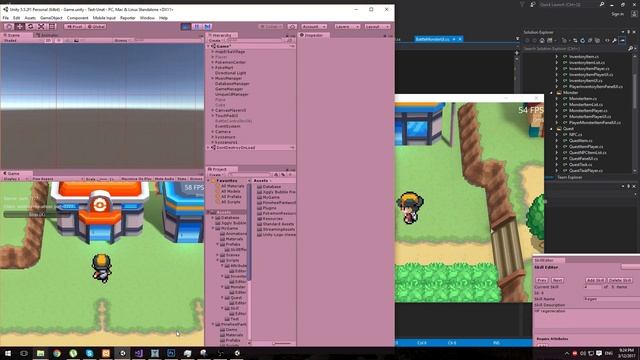
Task: Toggle Stats overlay in Game view
Action: click(182, 179)
